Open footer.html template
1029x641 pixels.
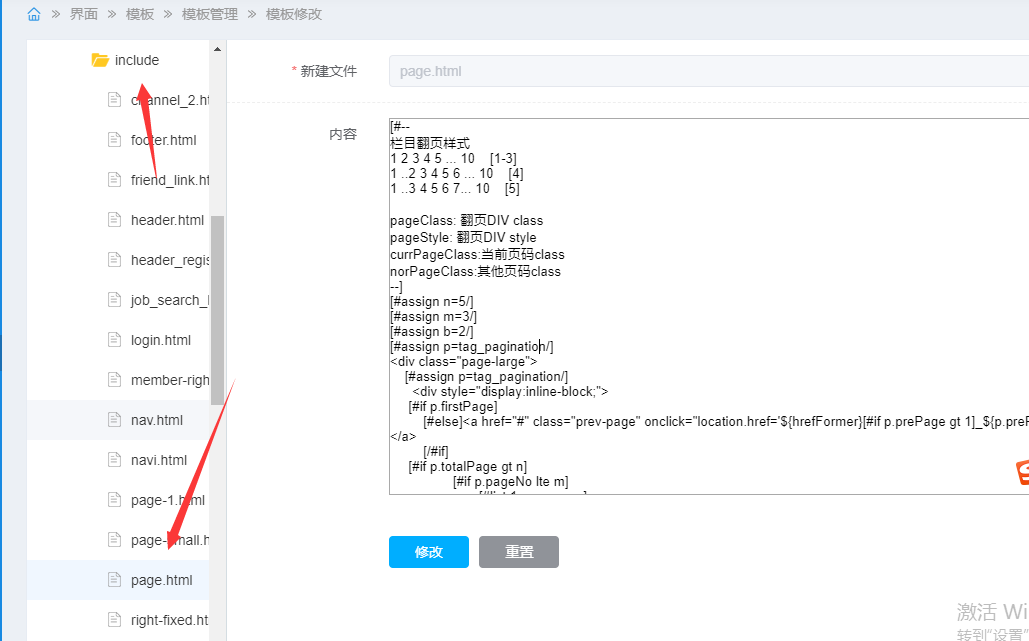[163, 140]
